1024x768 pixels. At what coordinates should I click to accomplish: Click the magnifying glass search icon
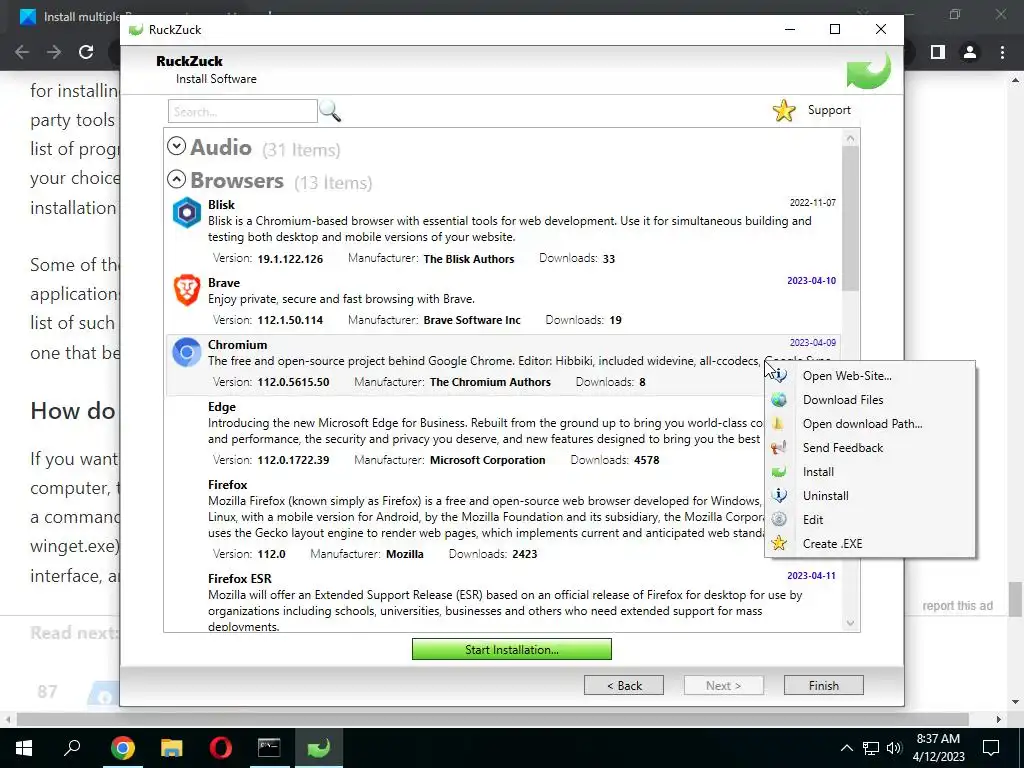pyautogui.click(x=330, y=111)
